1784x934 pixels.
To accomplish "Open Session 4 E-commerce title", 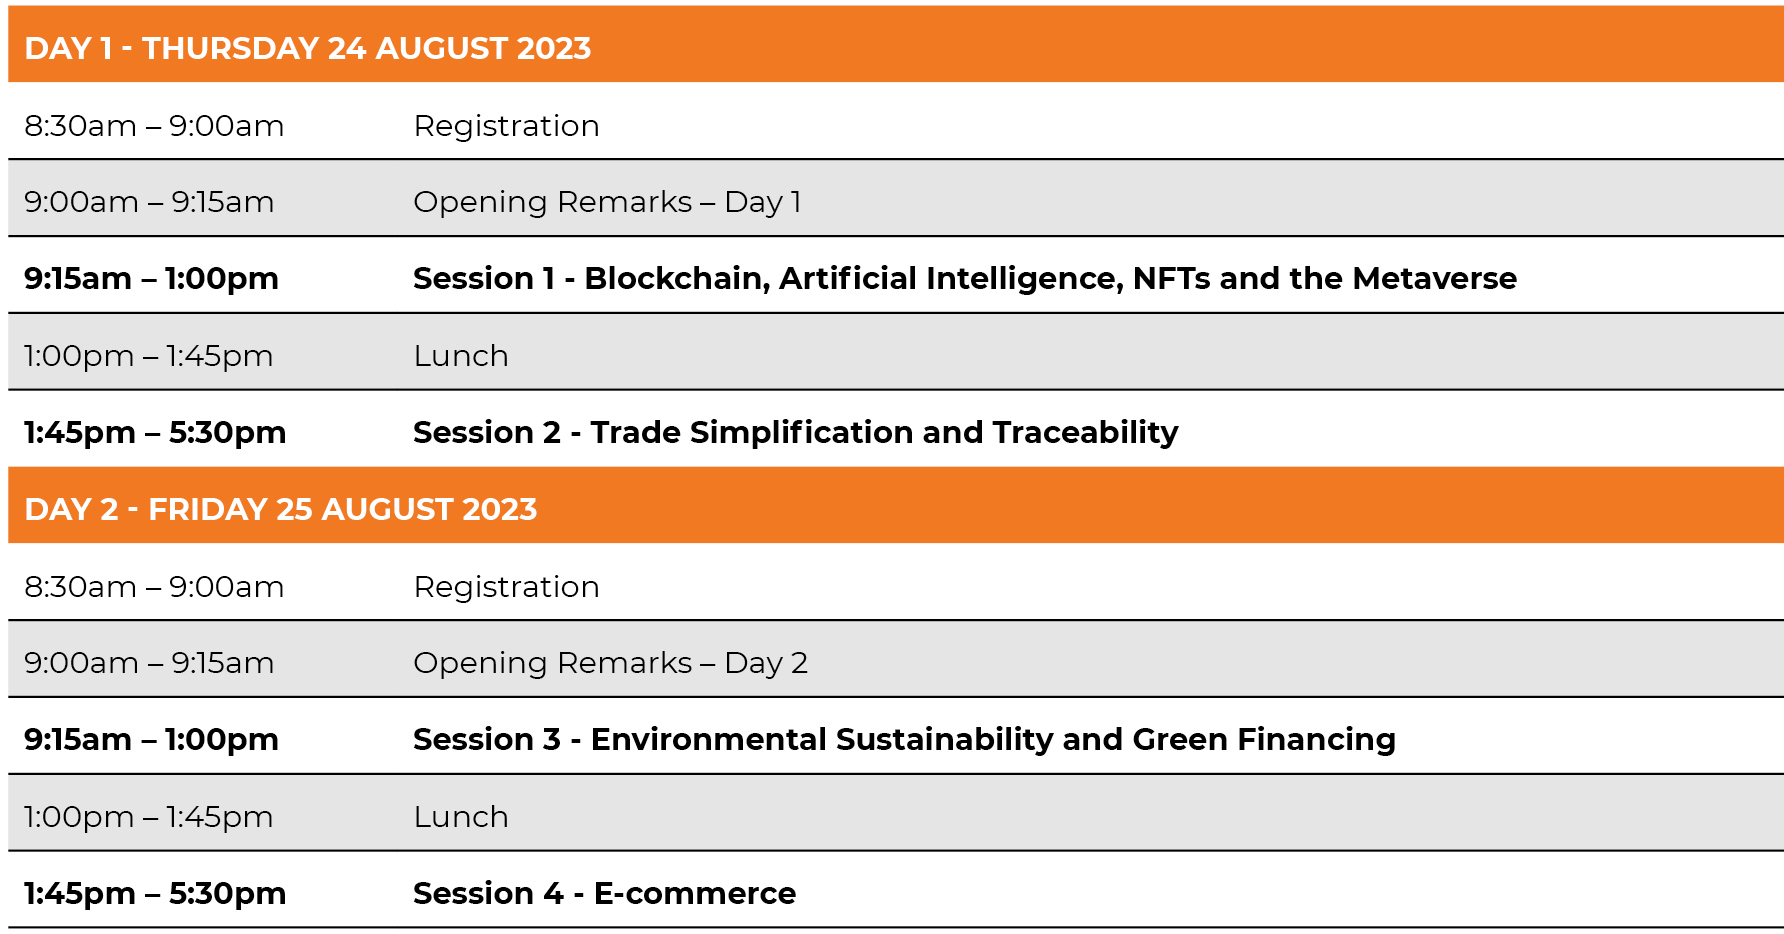I will pos(604,893).
